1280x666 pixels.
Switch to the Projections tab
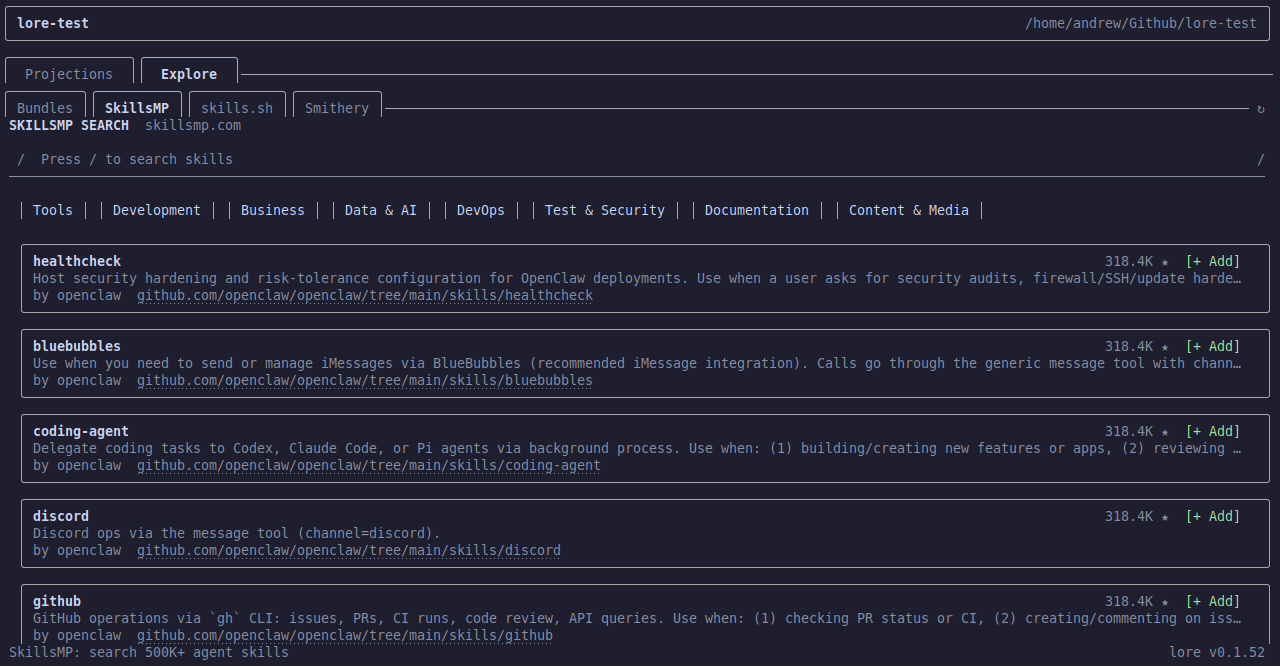click(x=69, y=74)
